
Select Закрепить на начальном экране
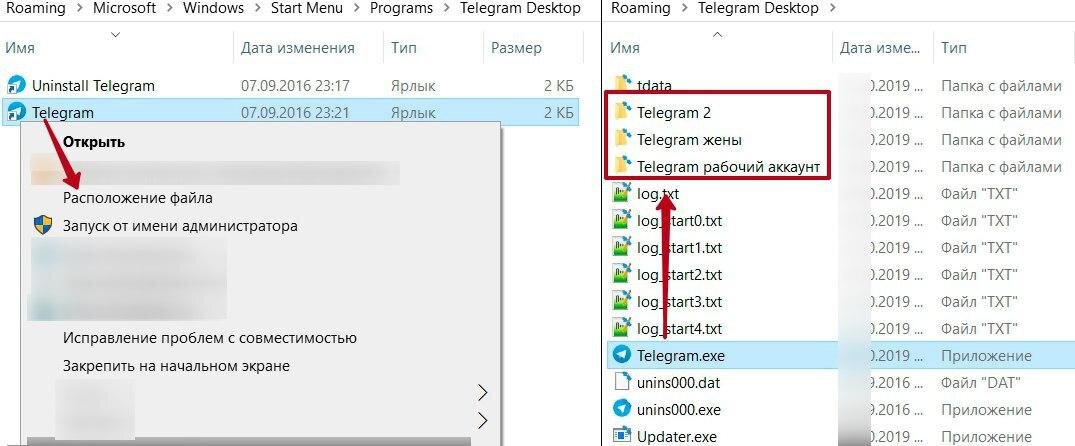176,366
